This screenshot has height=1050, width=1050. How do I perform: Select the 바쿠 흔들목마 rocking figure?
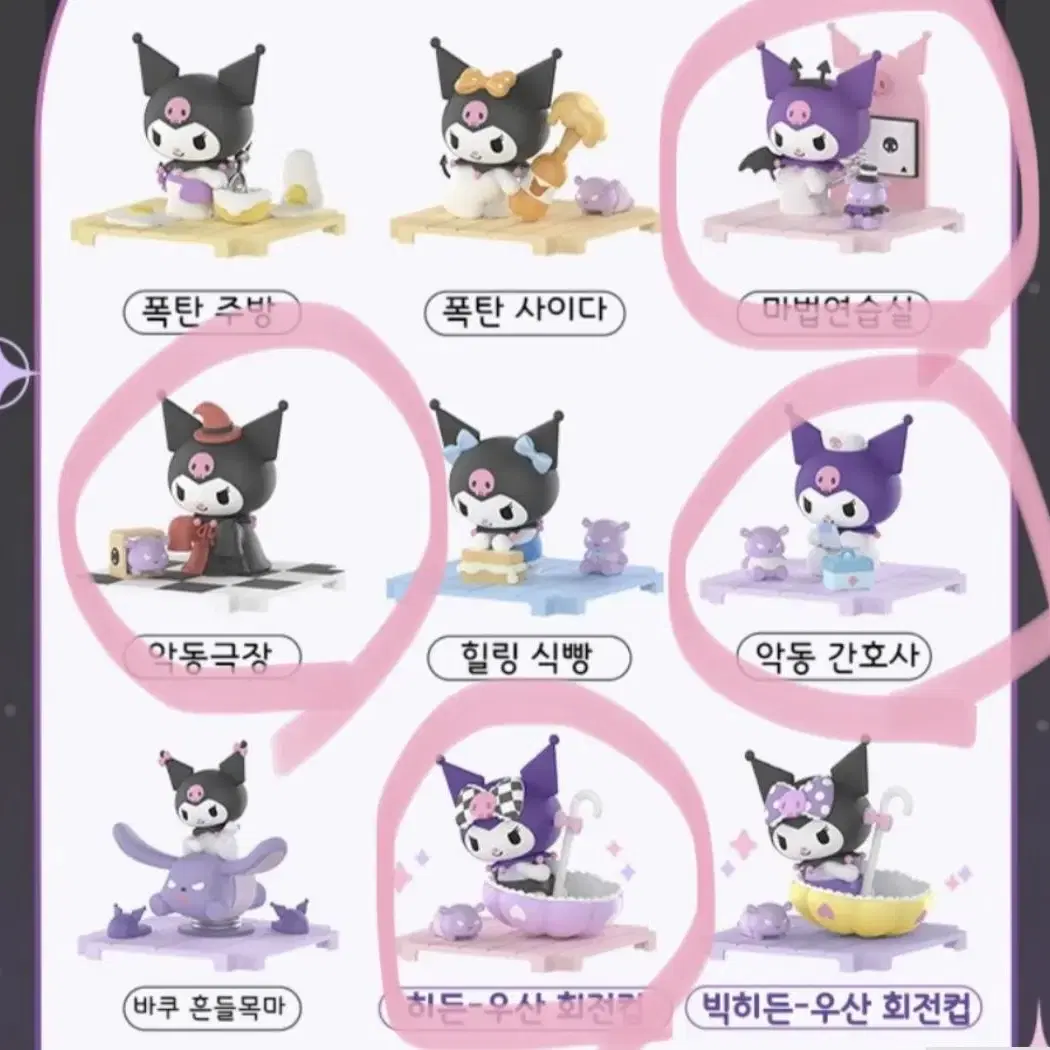(208, 858)
